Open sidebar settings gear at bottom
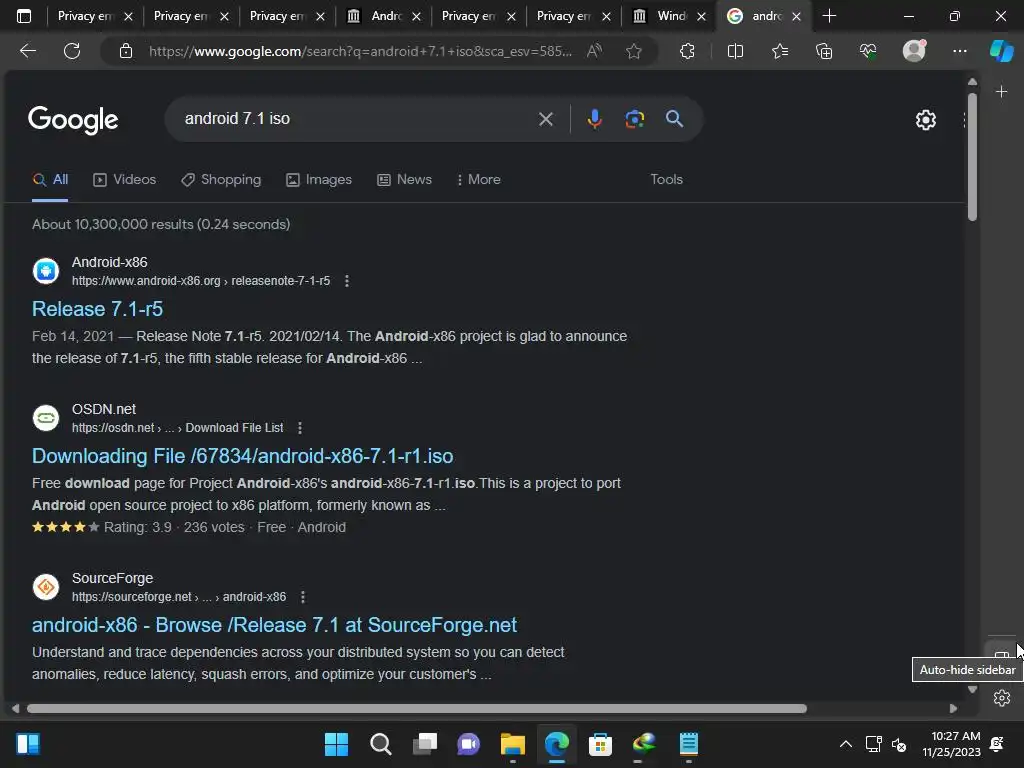The image size is (1024, 768). coord(1002,698)
